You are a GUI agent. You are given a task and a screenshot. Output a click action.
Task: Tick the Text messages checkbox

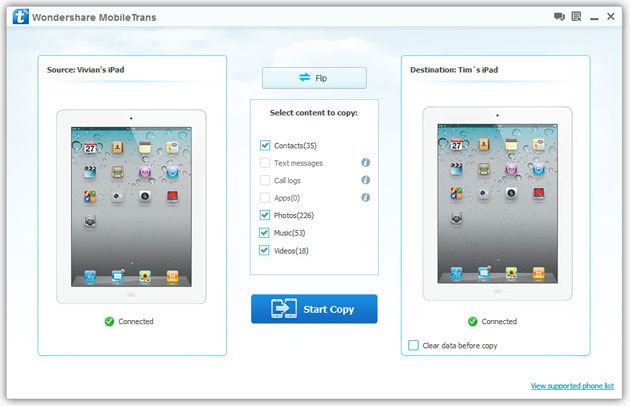click(x=265, y=163)
